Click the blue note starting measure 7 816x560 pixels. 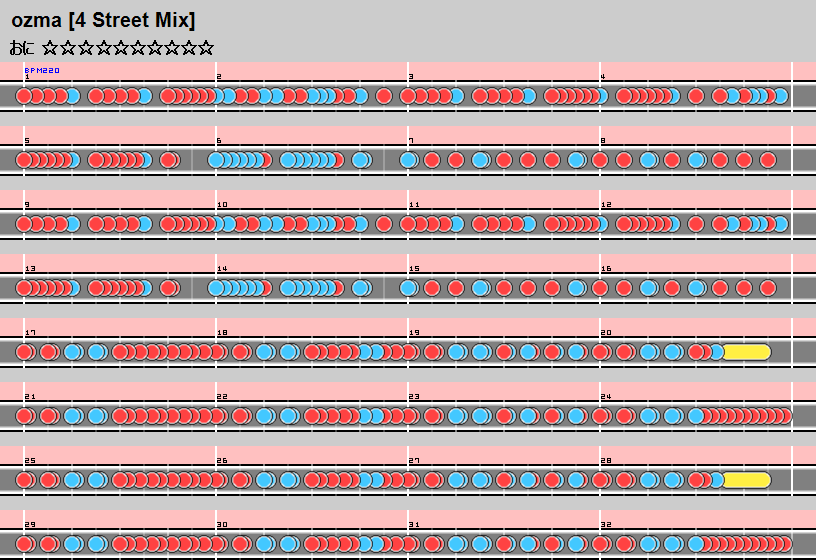[409, 160]
